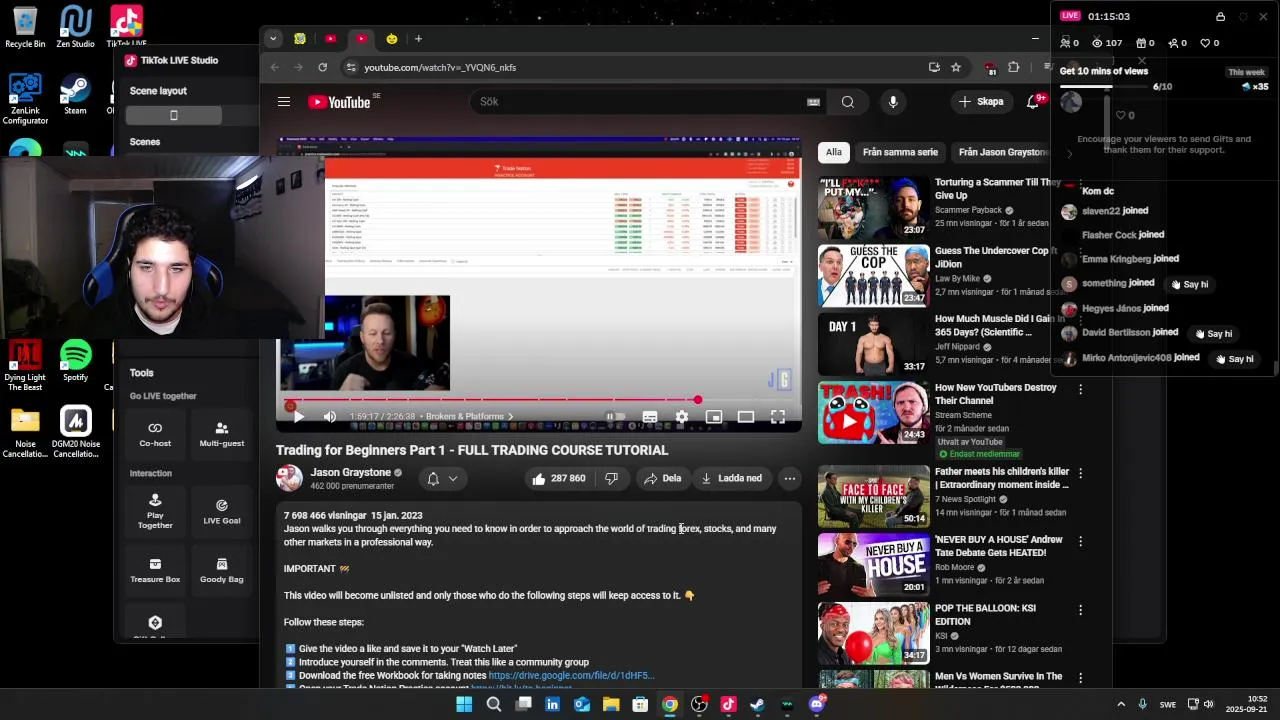1280x720 pixels.
Task: Open the YouTube hamburger guide menu
Action: pyautogui.click(x=284, y=102)
